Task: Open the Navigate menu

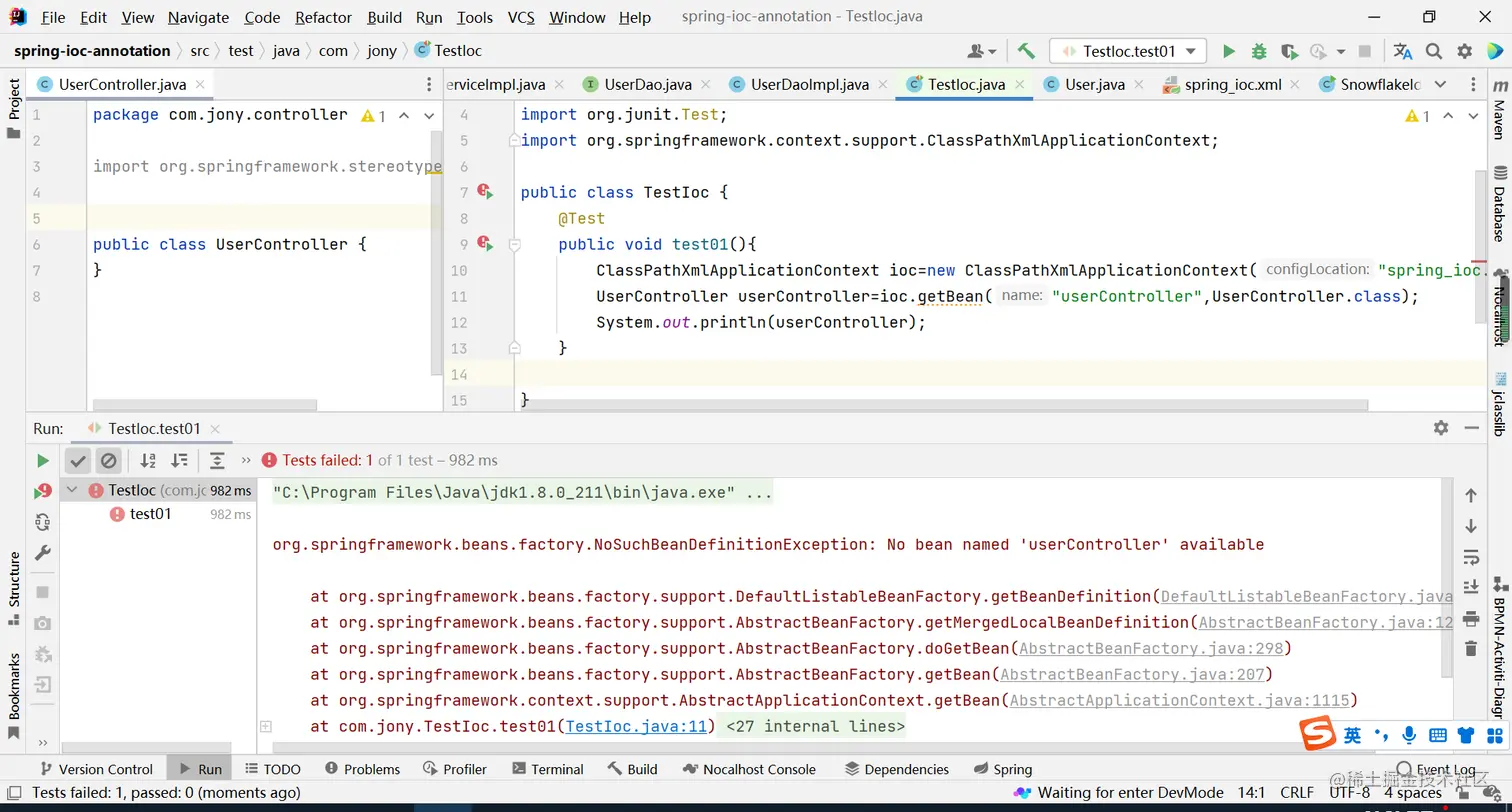Action: [x=198, y=17]
